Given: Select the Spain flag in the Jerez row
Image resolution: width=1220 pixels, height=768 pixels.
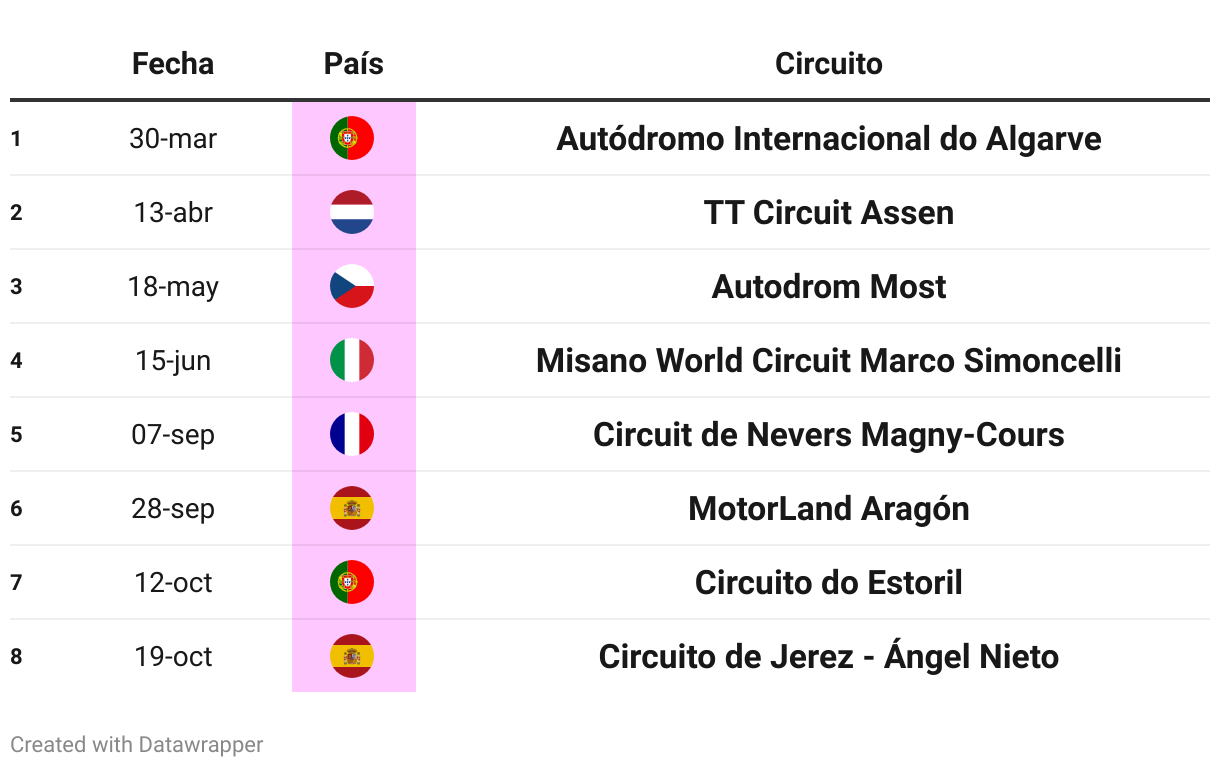Looking at the screenshot, I should pos(352,656).
